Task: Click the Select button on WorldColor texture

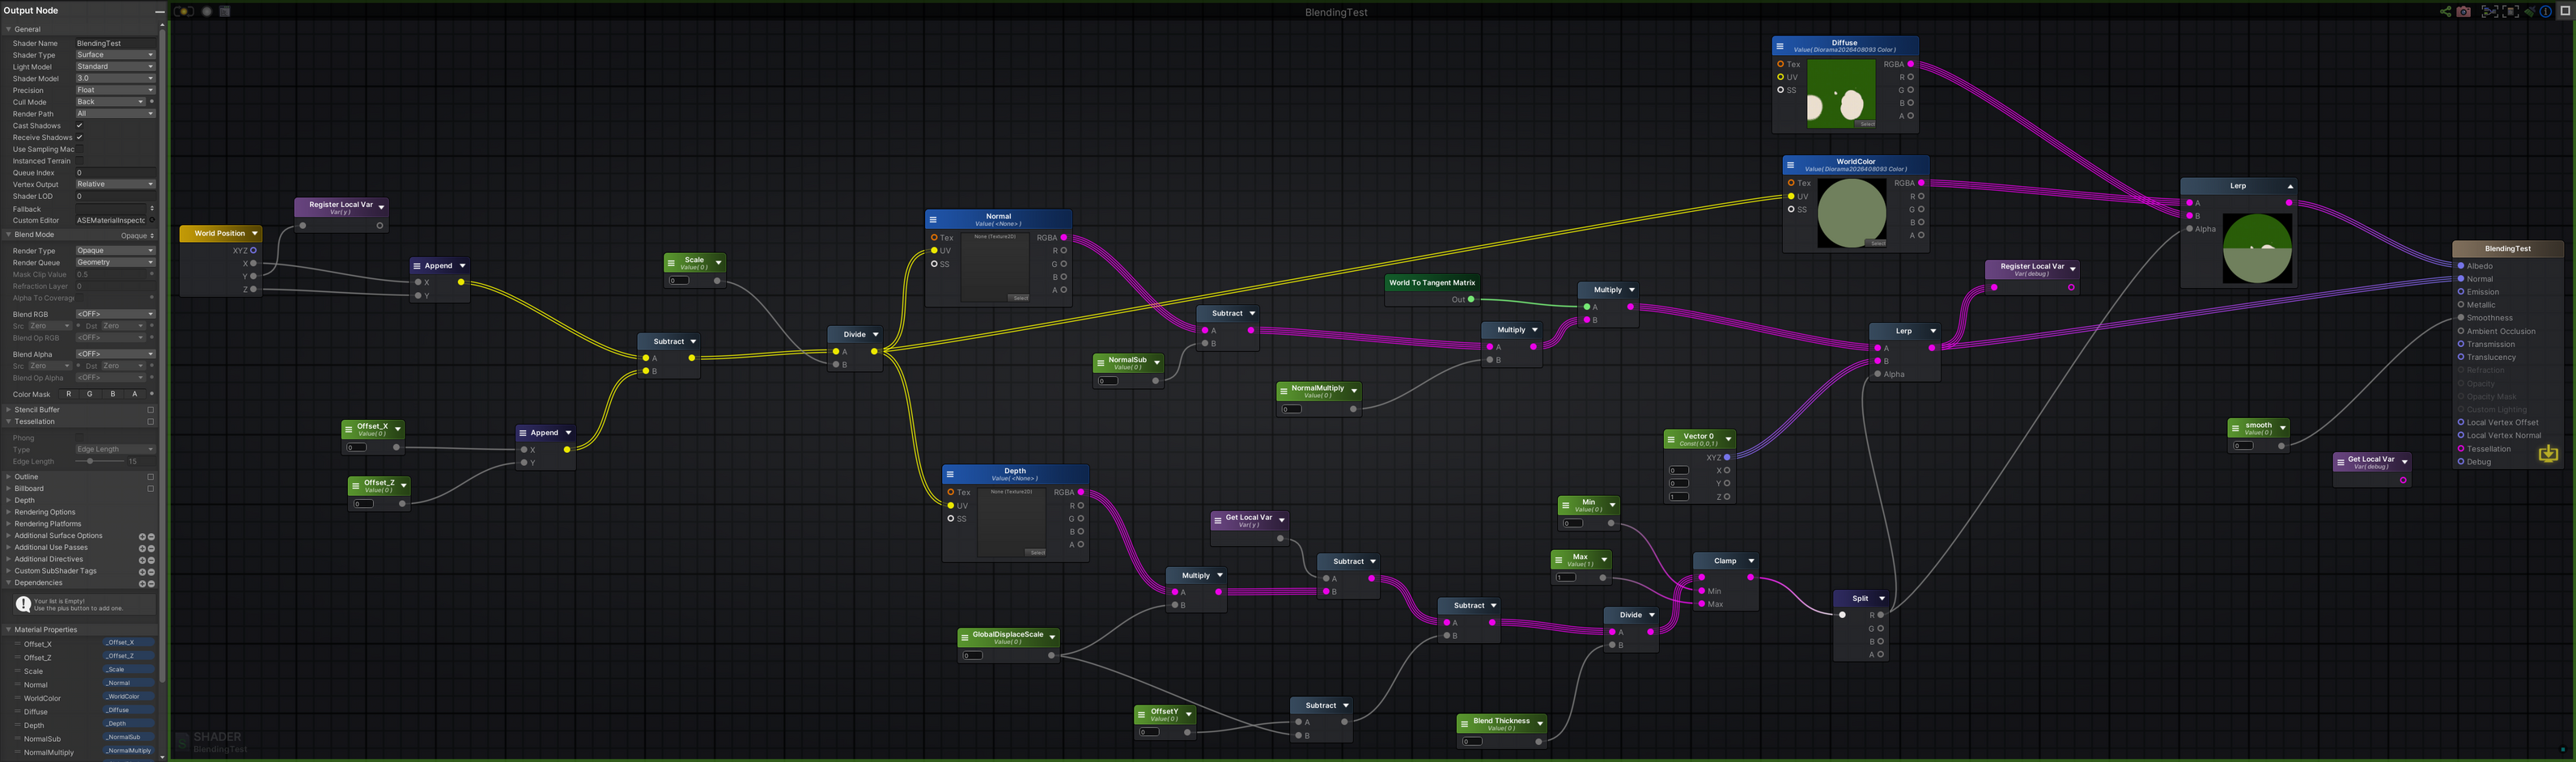Action: click(1877, 243)
